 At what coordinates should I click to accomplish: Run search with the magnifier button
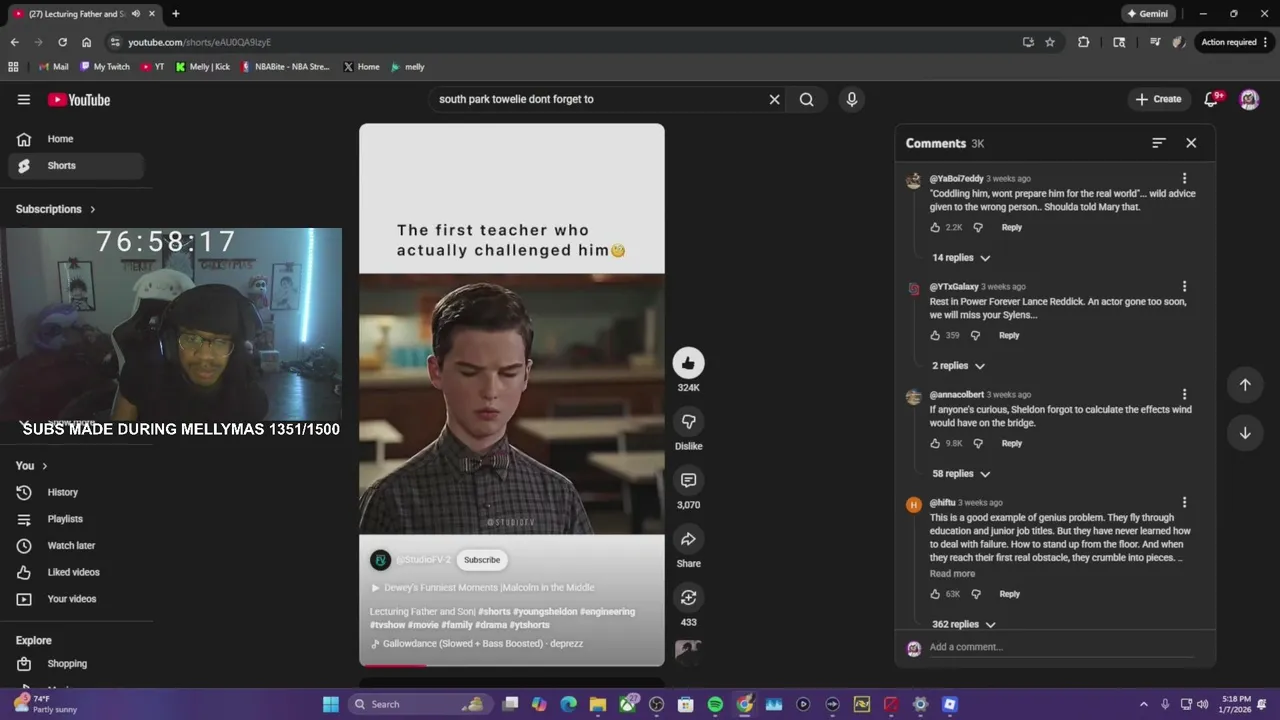point(807,99)
